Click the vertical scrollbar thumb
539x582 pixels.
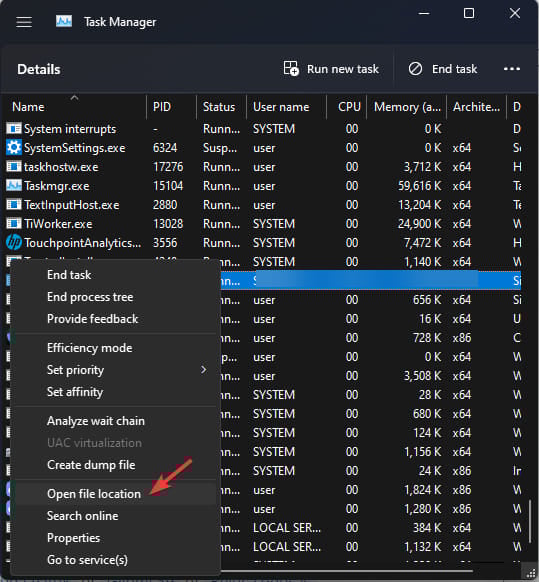click(530, 521)
